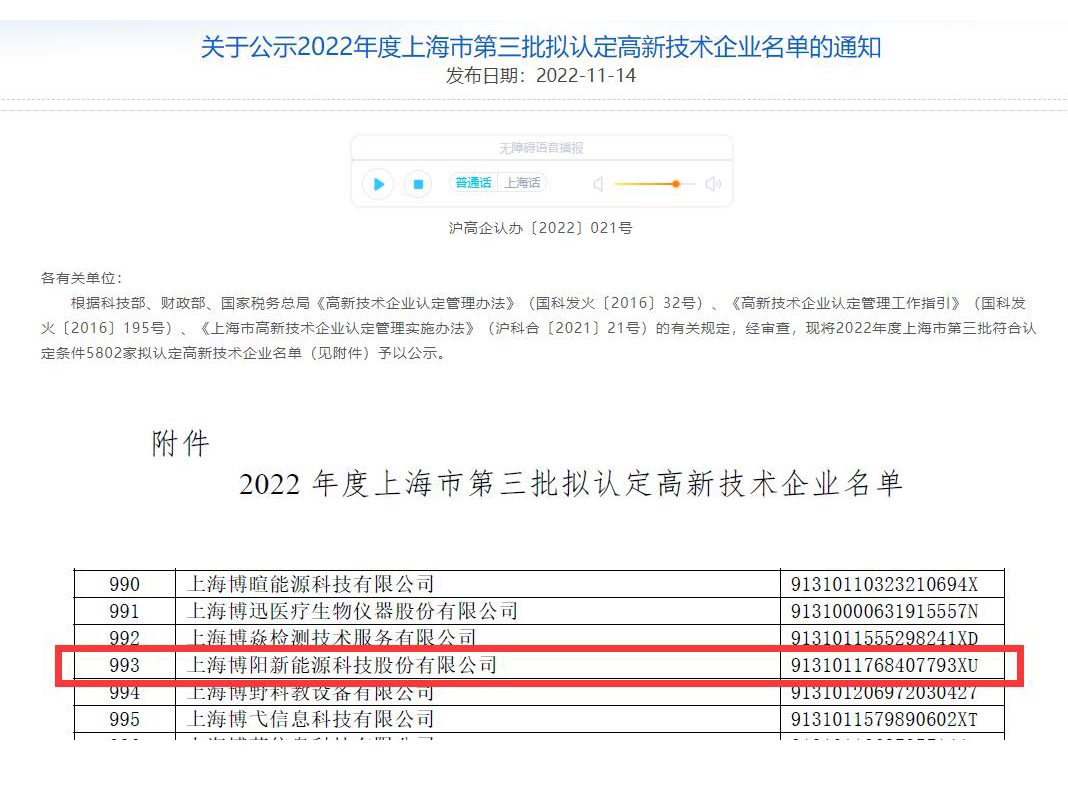1068x797 pixels.
Task: Click loud volume speaker icon
Action: pyautogui.click(x=713, y=184)
